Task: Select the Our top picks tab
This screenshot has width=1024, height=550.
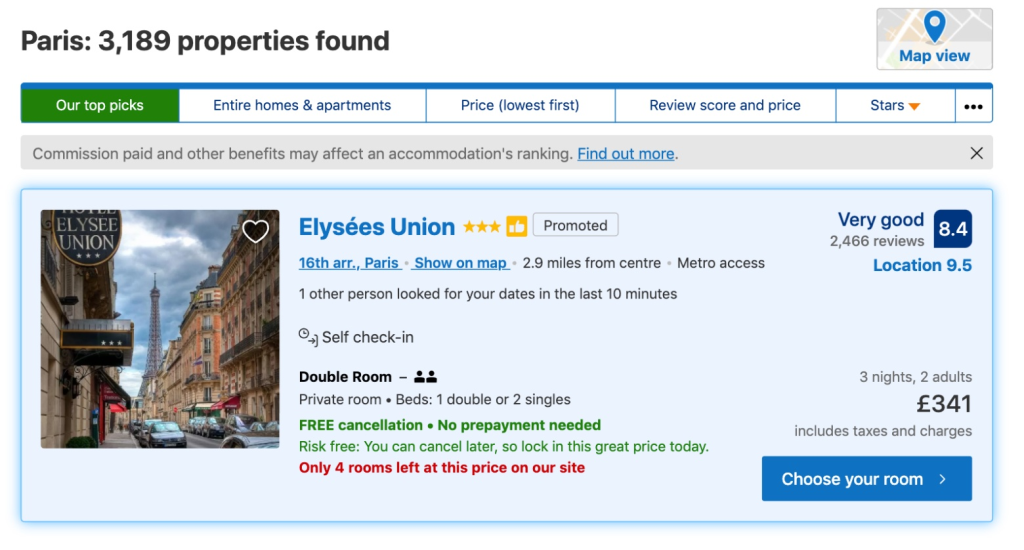Action: click(x=100, y=105)
